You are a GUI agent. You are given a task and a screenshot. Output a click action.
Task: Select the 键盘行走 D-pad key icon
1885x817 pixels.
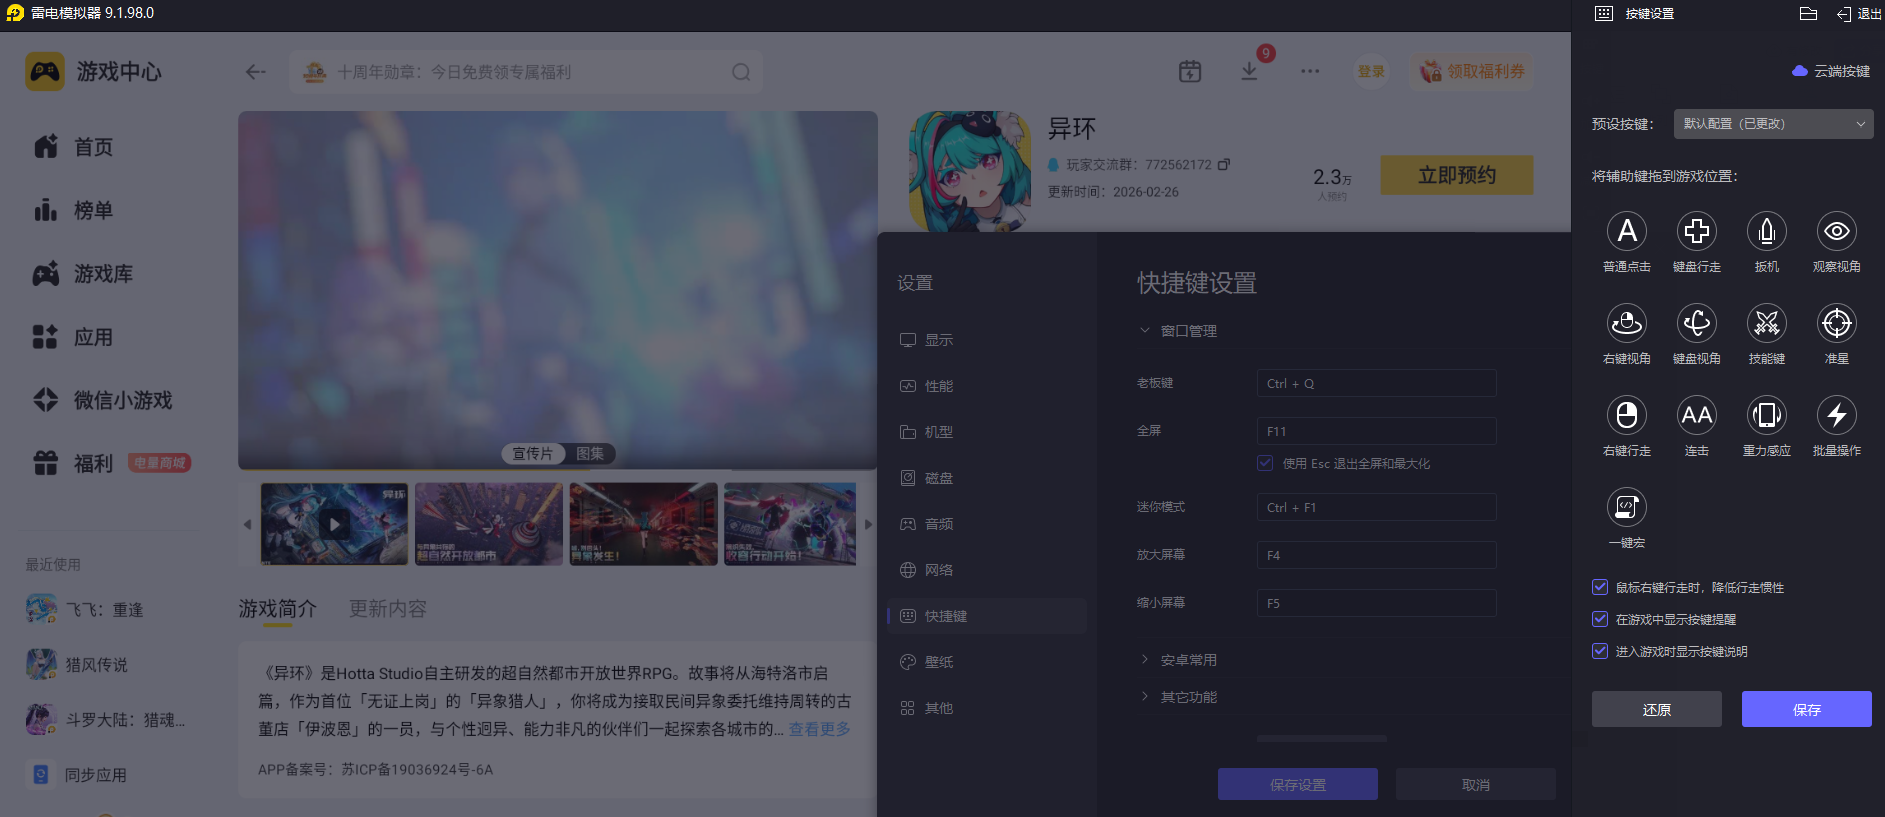point(1697,231)
